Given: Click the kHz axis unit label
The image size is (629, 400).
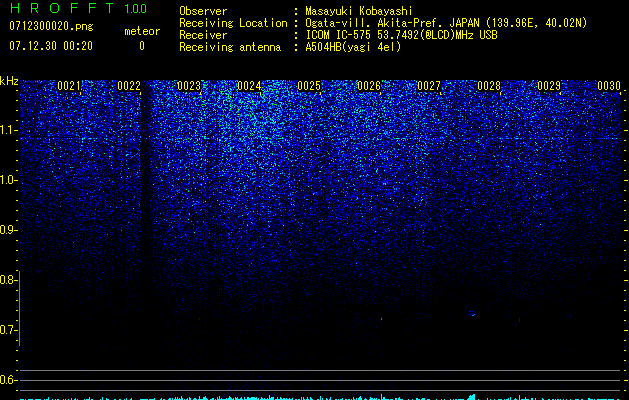Looking at the screenshot, I should pyautogui.click(x=9, y=81).
